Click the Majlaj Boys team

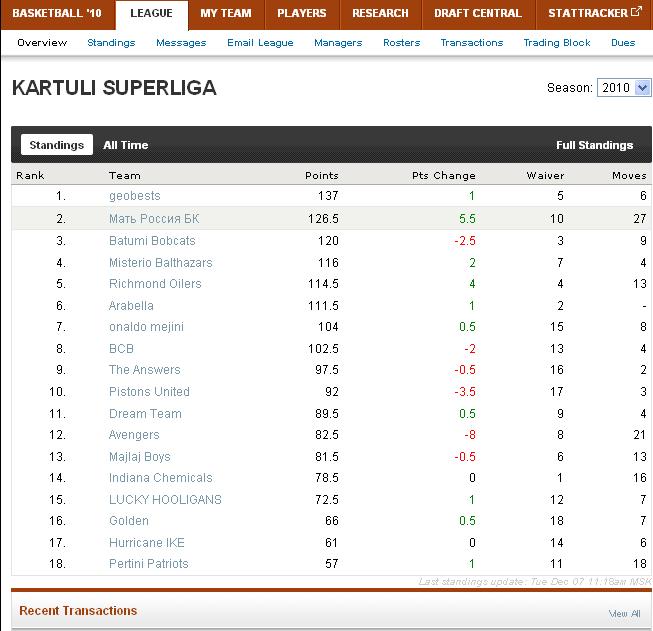[x=140, y=457]
